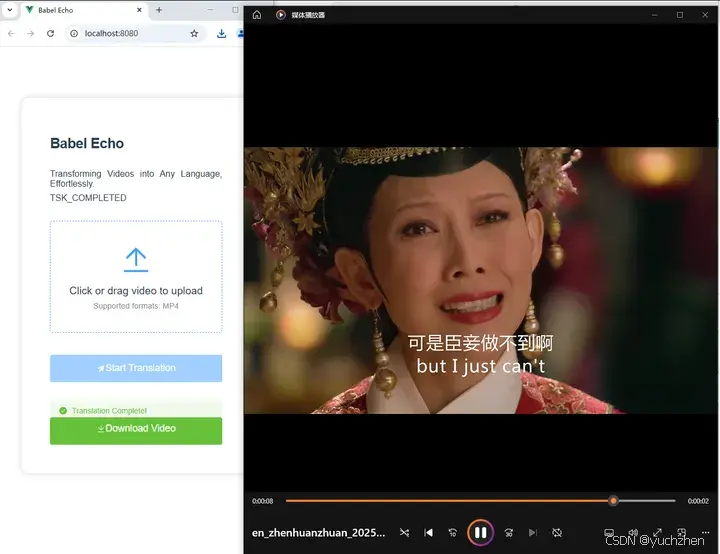The image size is (720, 554).
Task: Click the upload arrow icon
Action: tap(136, 260)
